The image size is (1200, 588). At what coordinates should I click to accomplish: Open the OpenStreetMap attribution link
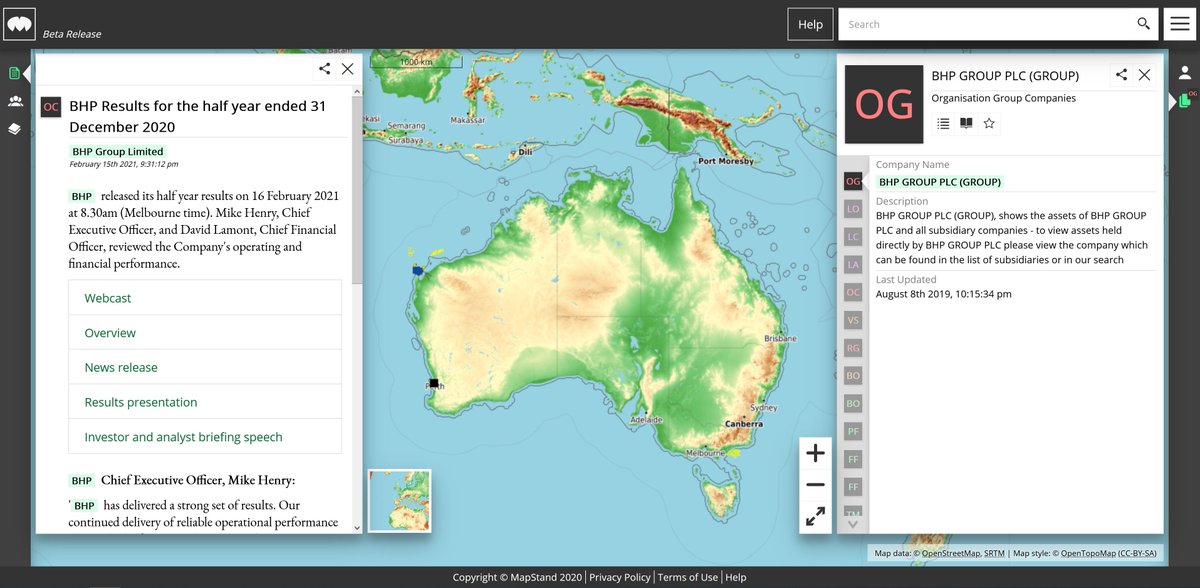[949, 553]
